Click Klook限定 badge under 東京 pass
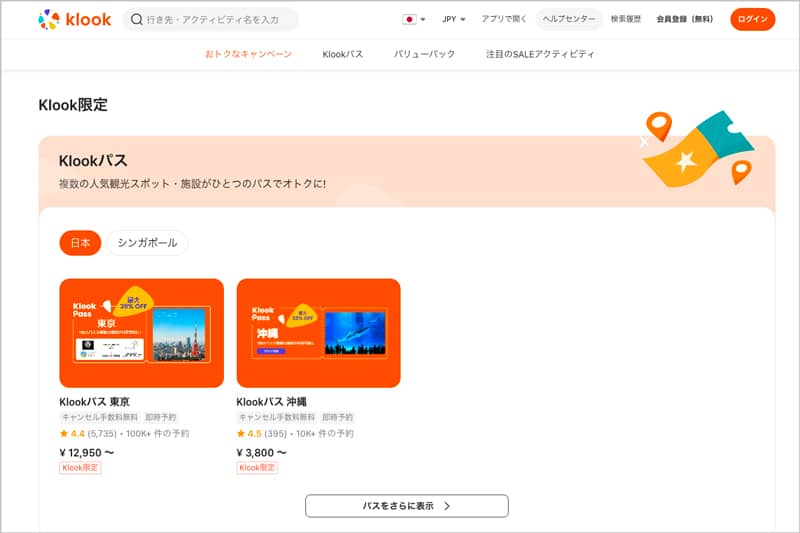 click(80, 468)
